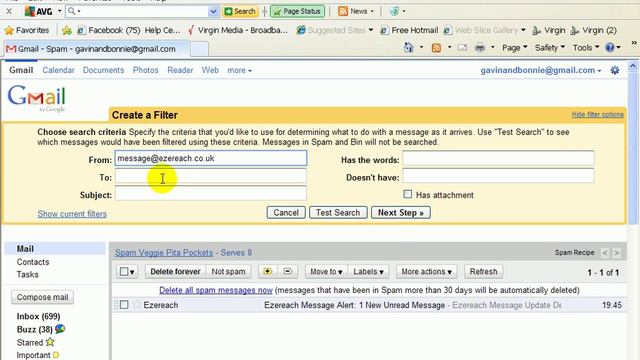Click the Gmail settings gear icon
Image resolution: width=640 pixels, height=360 pixels.
click(x=615, y=70)
